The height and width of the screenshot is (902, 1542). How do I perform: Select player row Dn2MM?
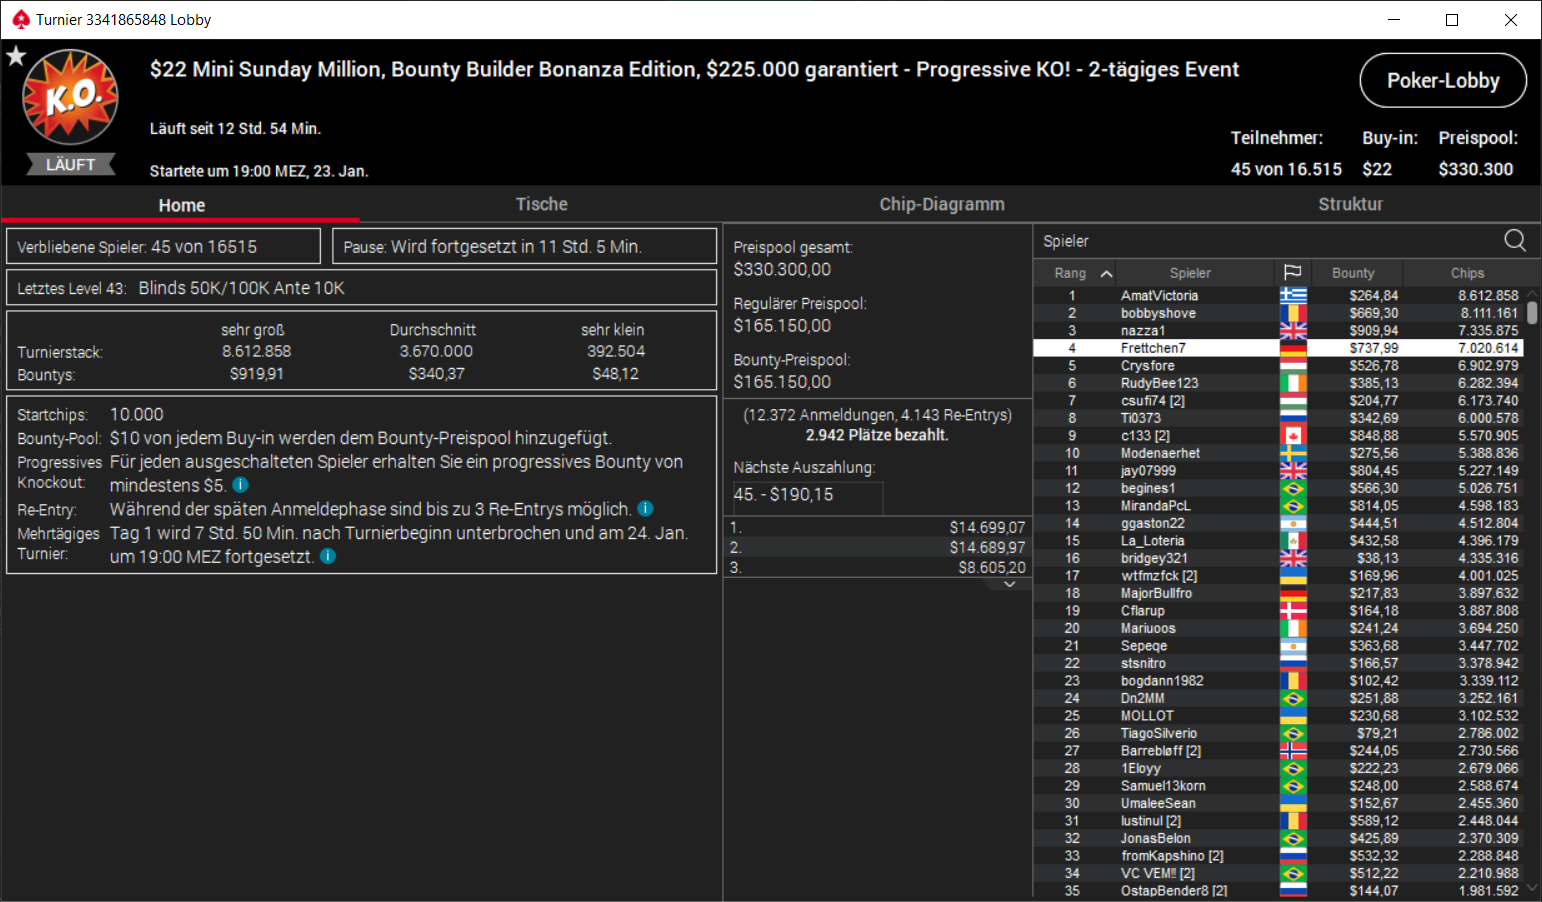tap(1278, 698)
